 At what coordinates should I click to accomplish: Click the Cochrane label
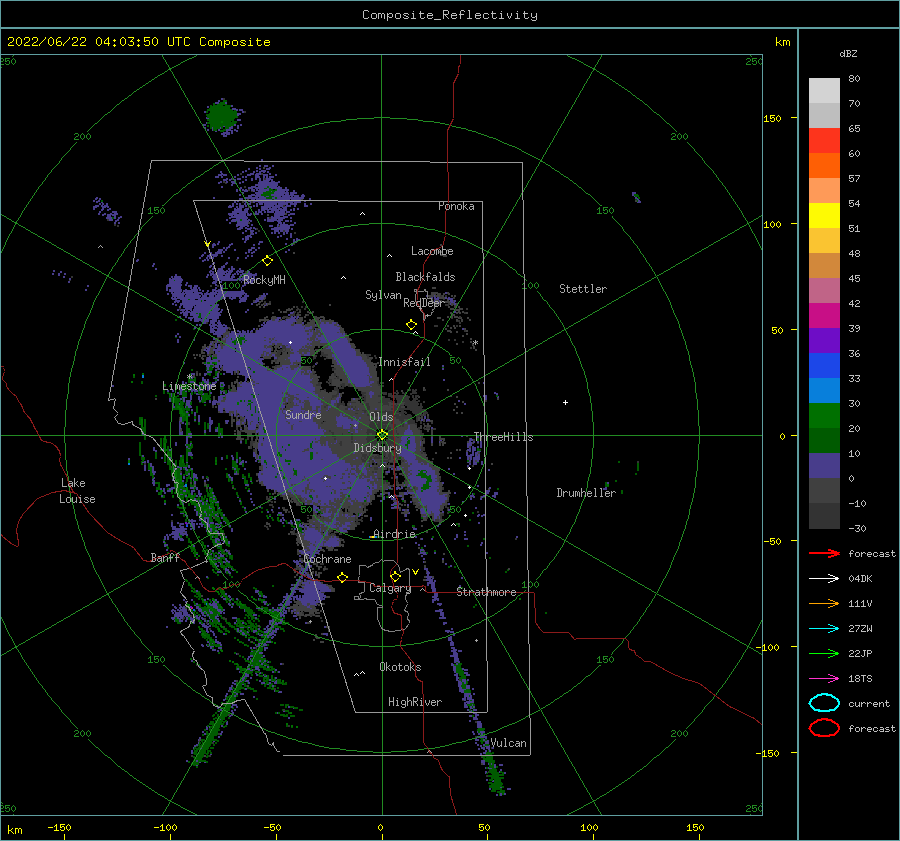pos(327,559)
